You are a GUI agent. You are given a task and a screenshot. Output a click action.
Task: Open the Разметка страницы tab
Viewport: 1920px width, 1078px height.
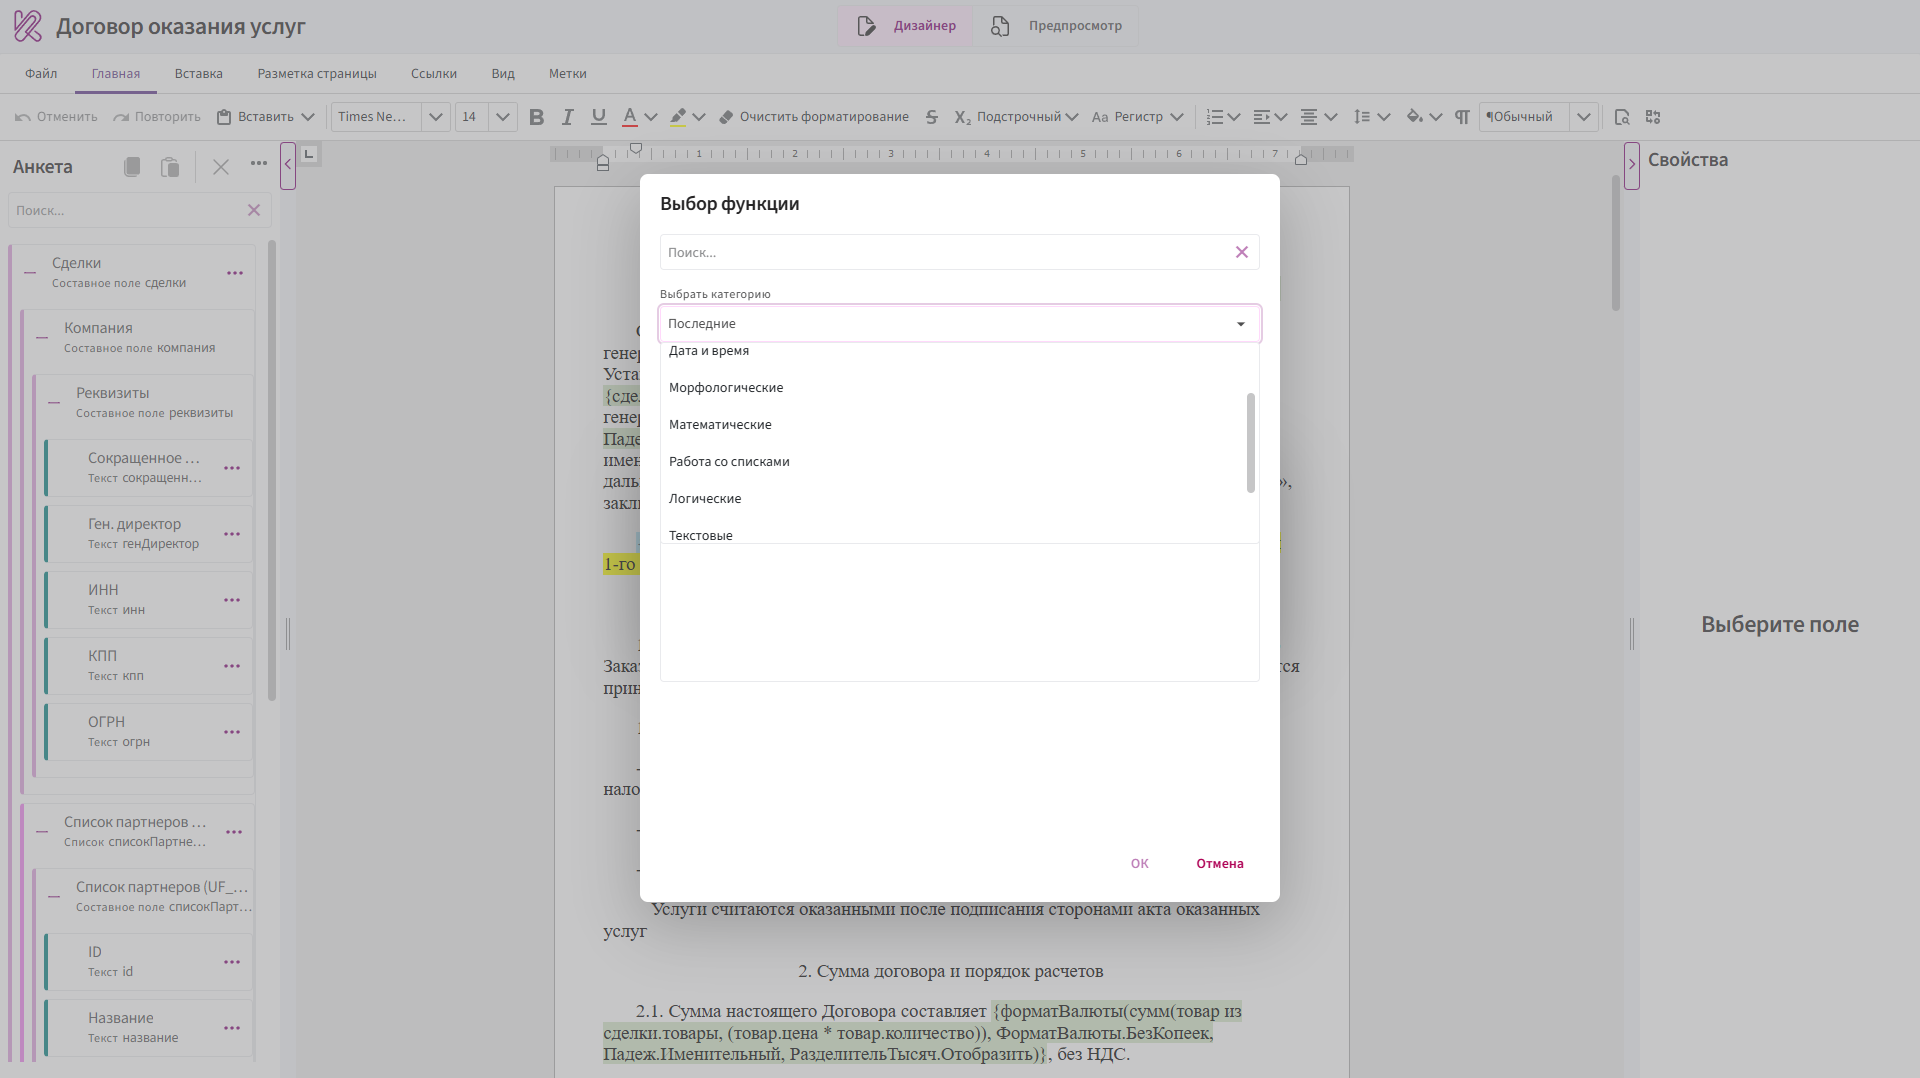317,74
